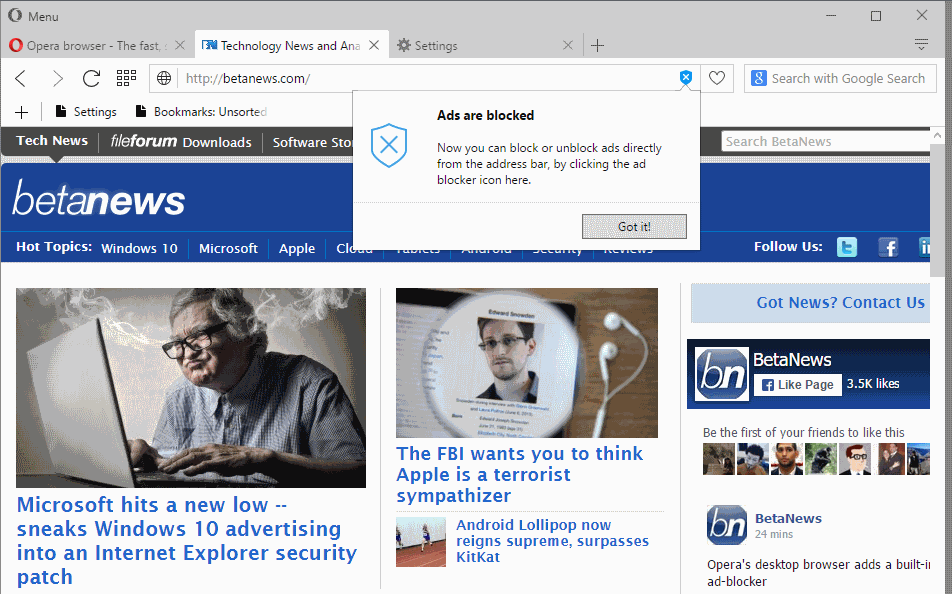
Task: Open the Got News? Contact Us link
Action: 840,302
